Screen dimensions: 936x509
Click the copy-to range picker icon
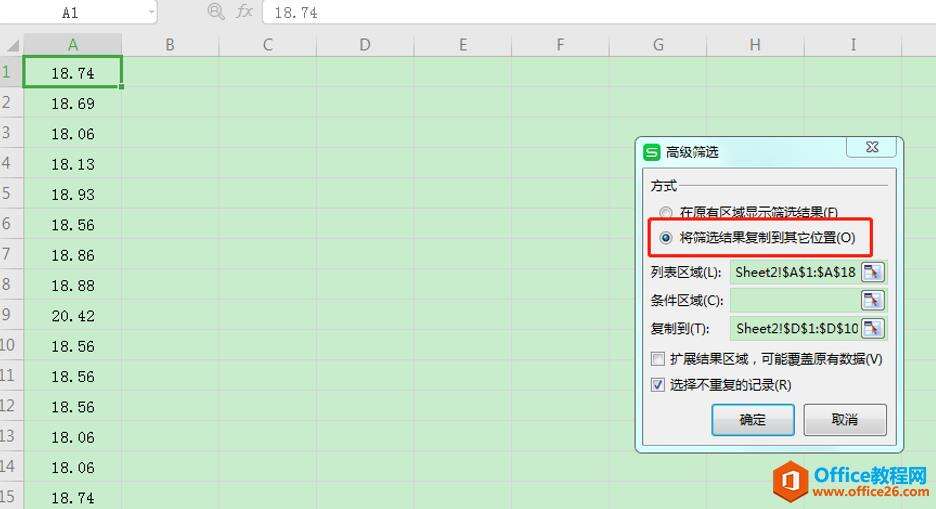[873, 328]
